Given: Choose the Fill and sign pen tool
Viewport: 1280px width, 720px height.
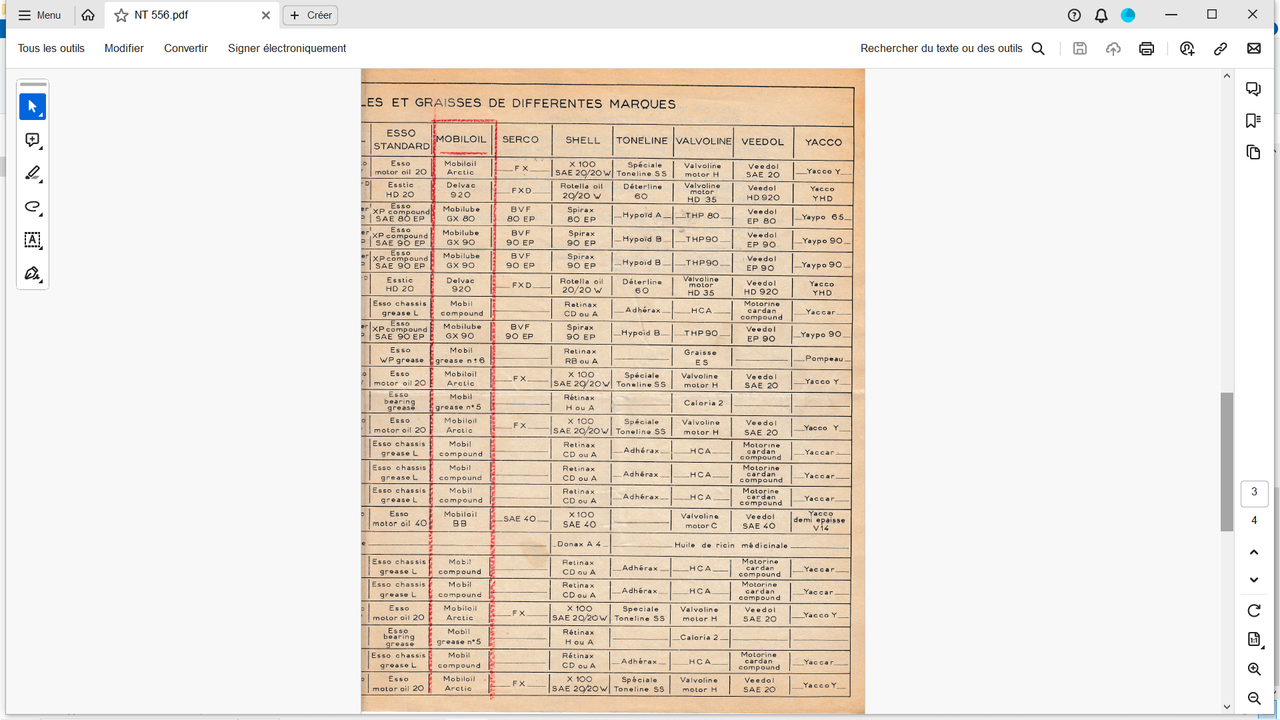Looking at the screenshot, I should (x=32, y=273).
